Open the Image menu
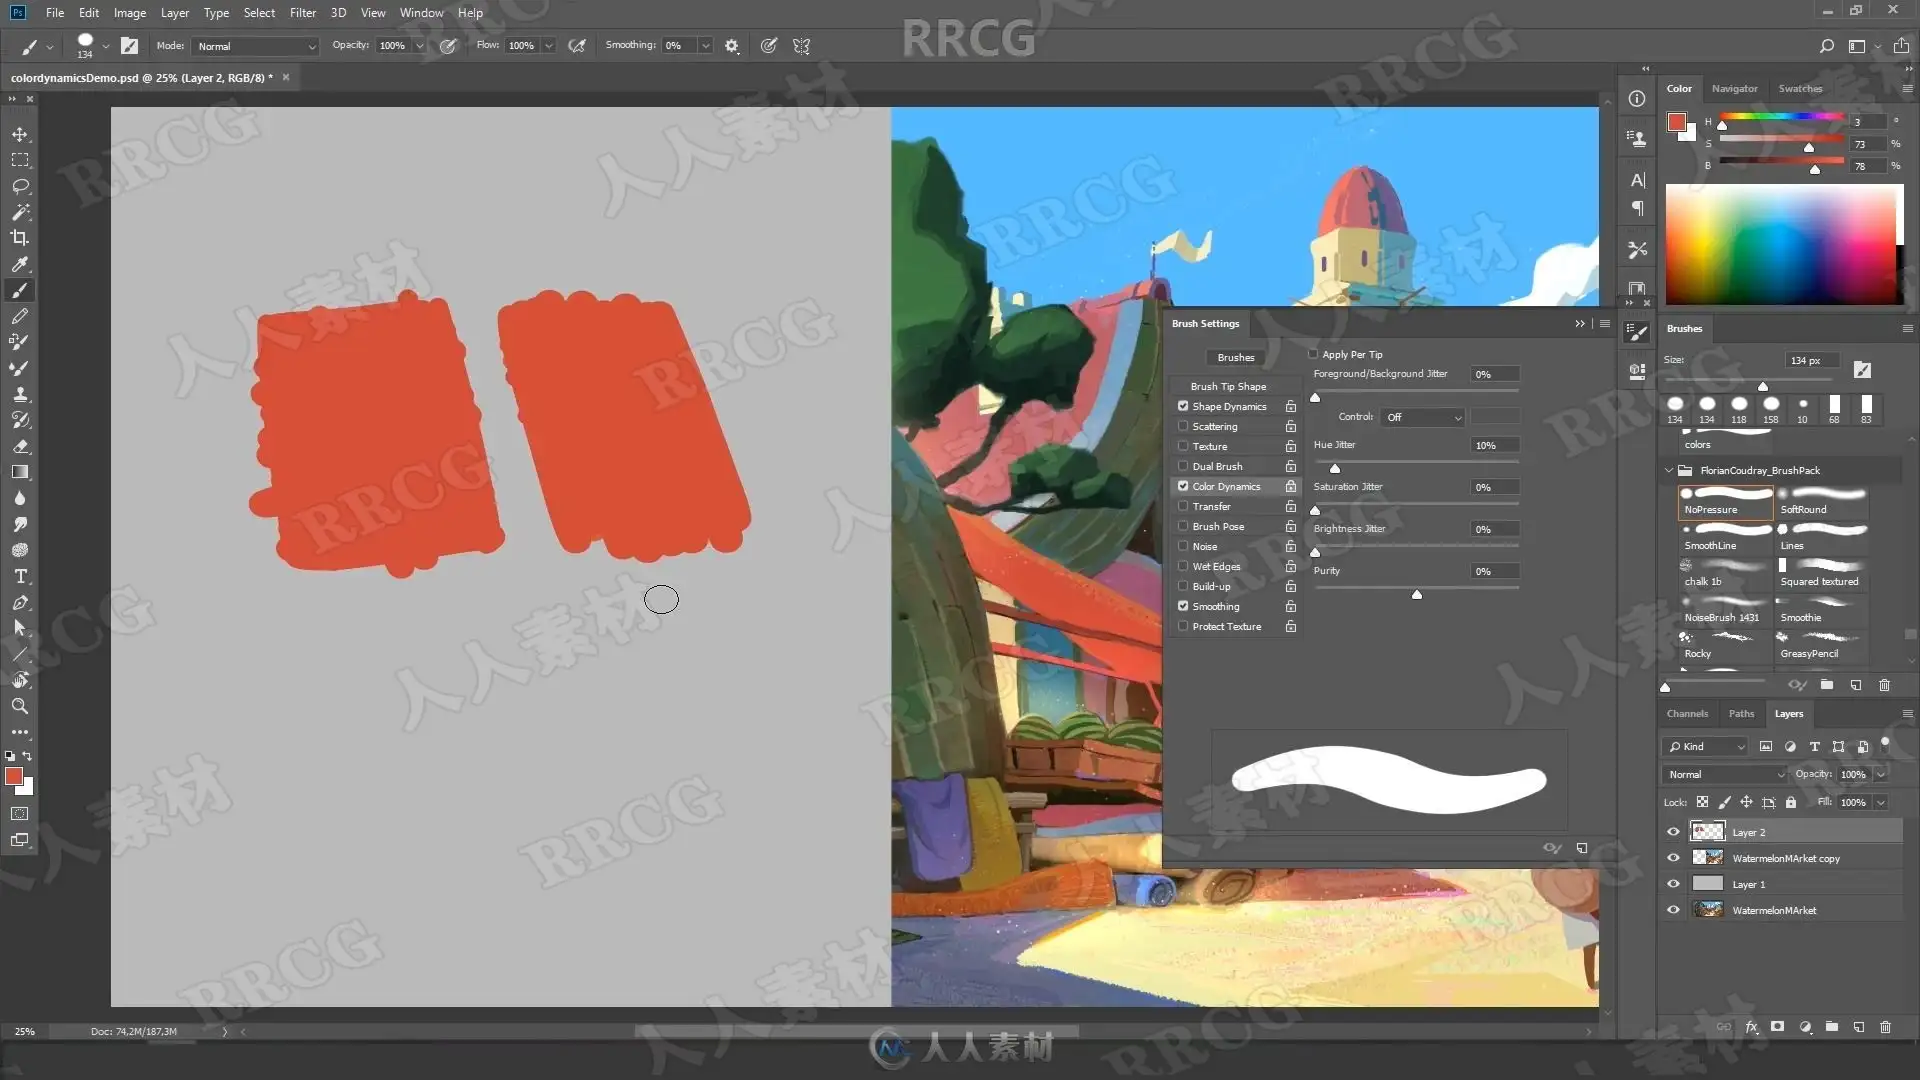 click(129, 13)
